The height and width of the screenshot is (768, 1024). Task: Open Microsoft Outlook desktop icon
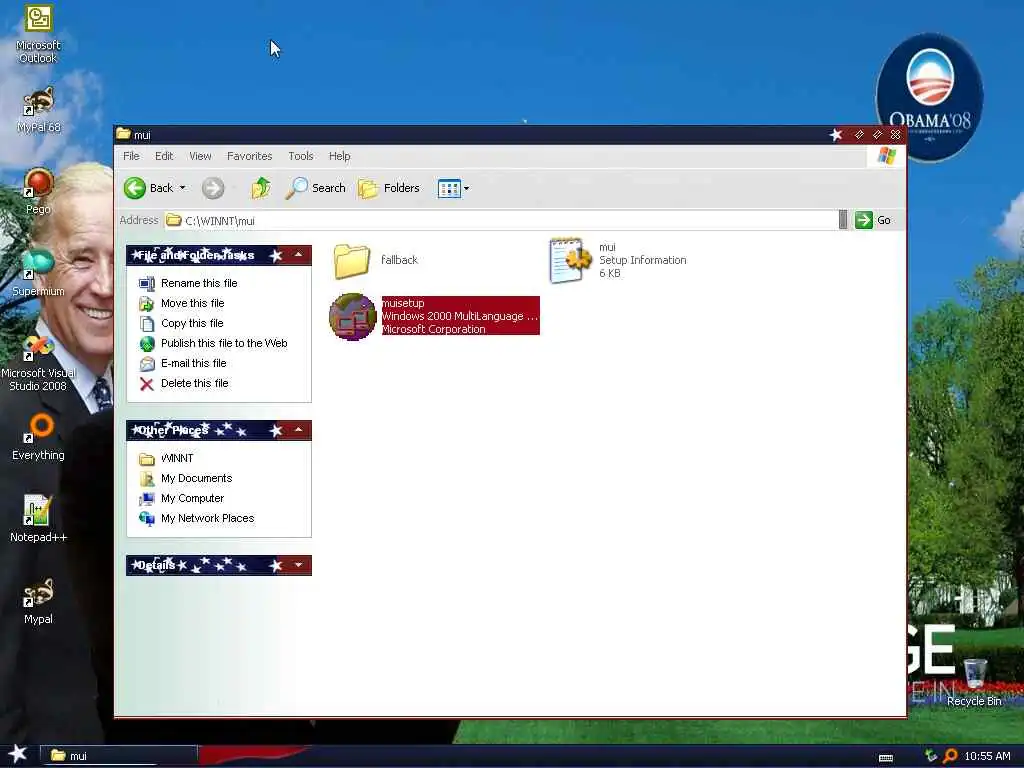[x=39, y=33]
